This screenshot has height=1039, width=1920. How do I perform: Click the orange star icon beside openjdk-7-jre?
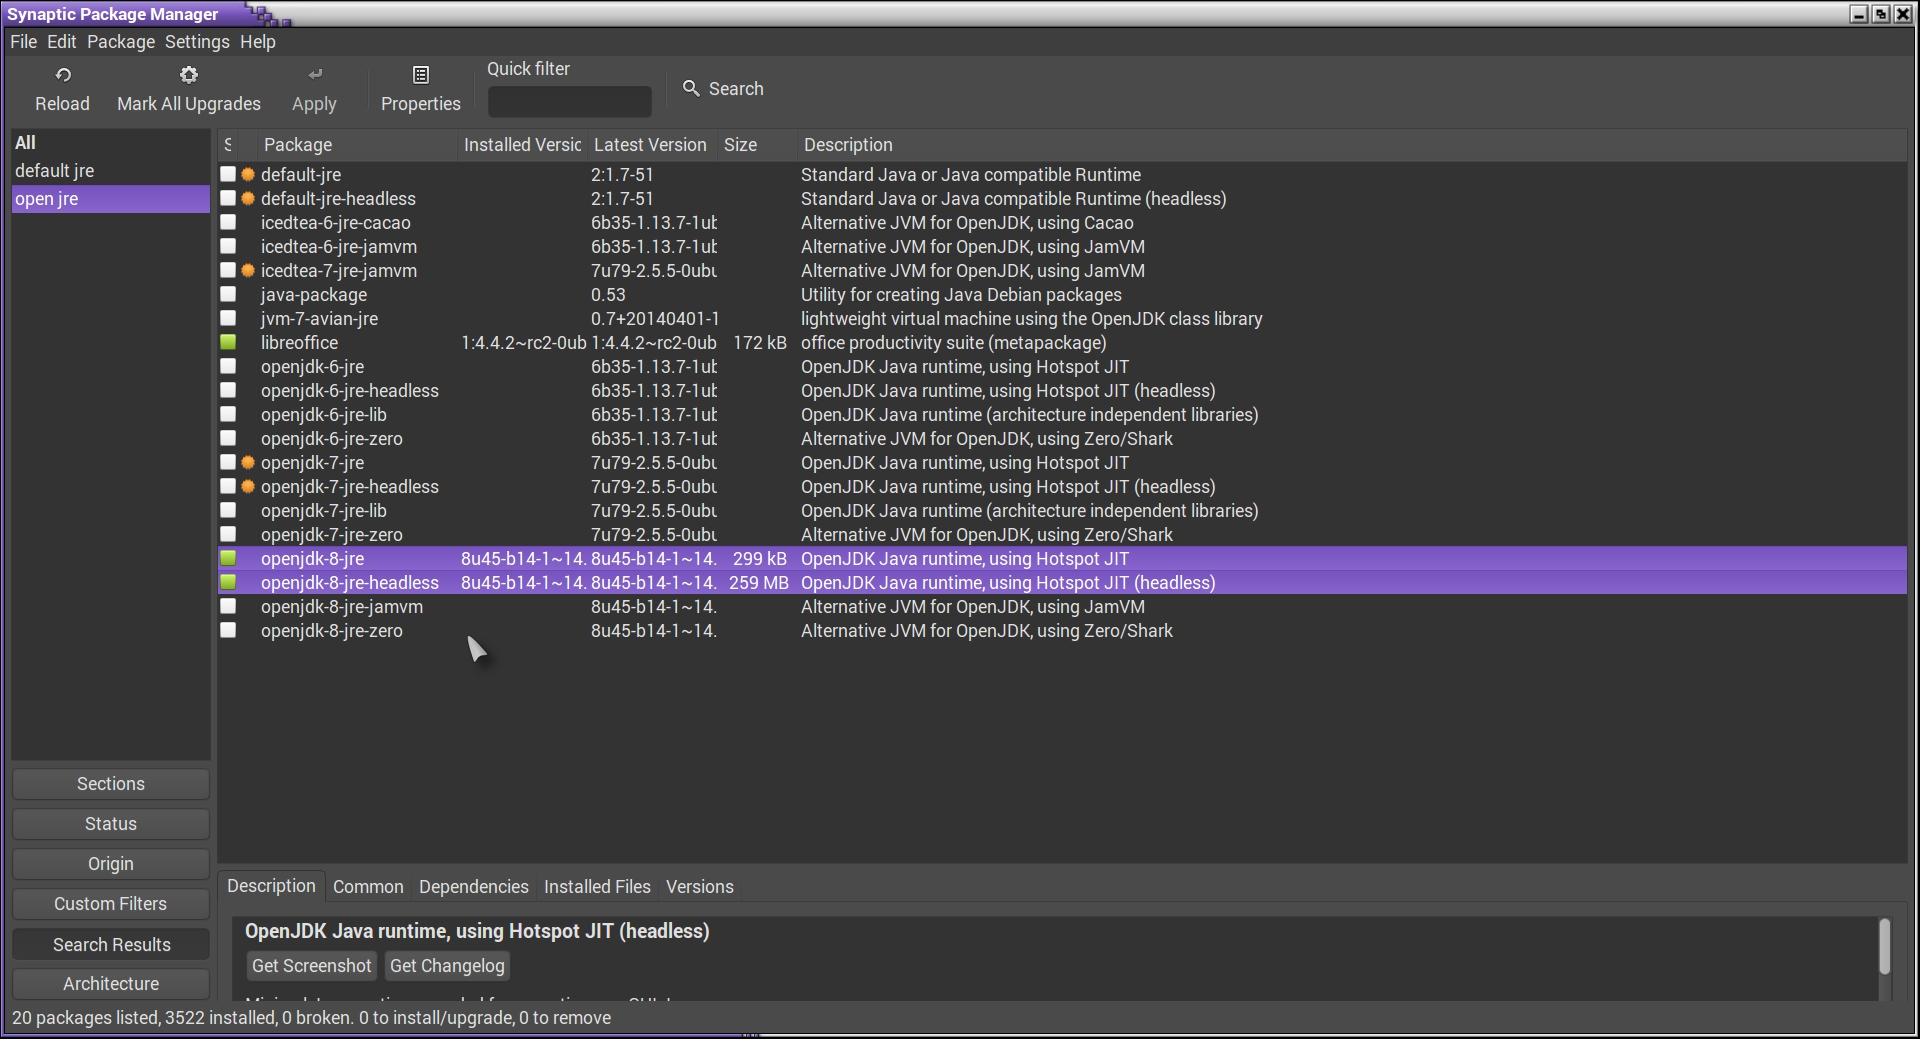pyautogui.click(x=248, y=463)
